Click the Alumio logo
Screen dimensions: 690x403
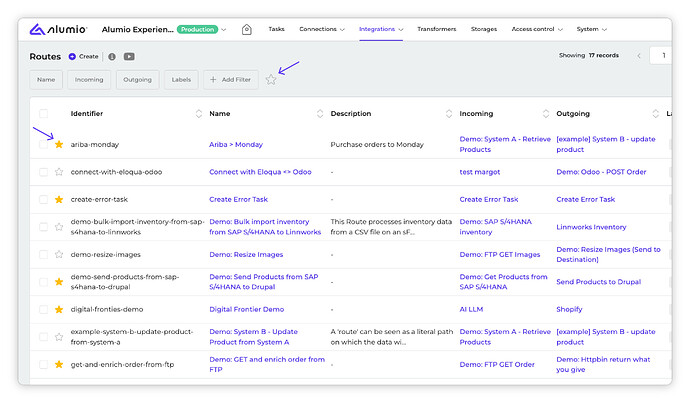click(x=58, y=29)
